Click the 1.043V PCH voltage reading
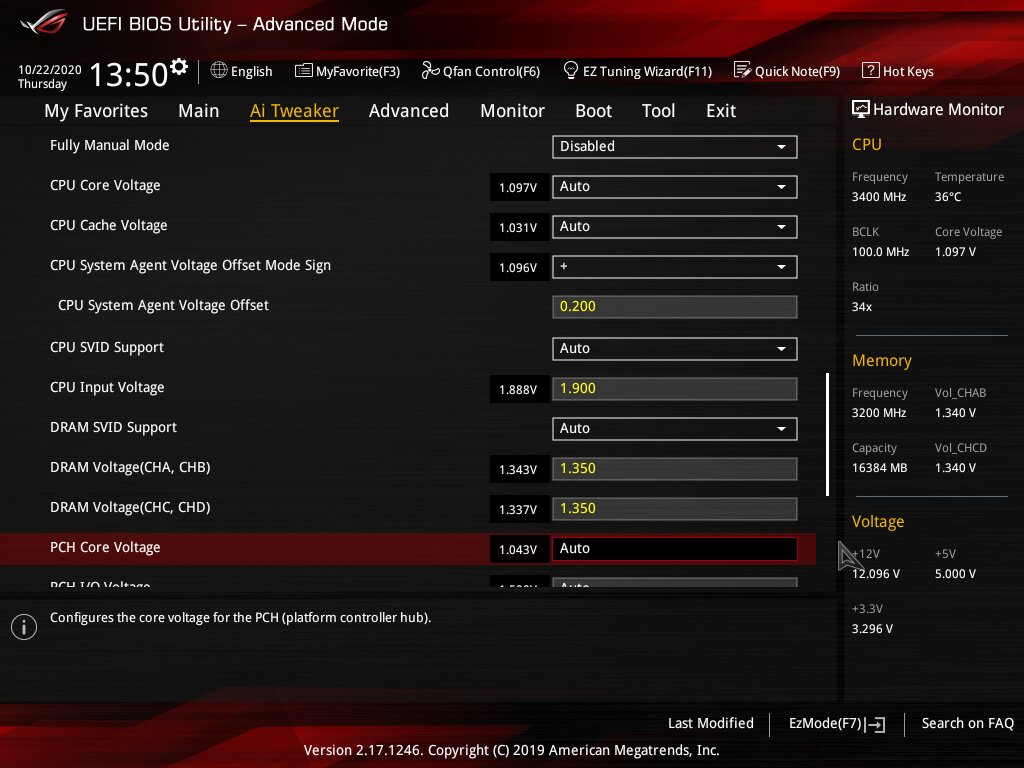 (518, 549)
